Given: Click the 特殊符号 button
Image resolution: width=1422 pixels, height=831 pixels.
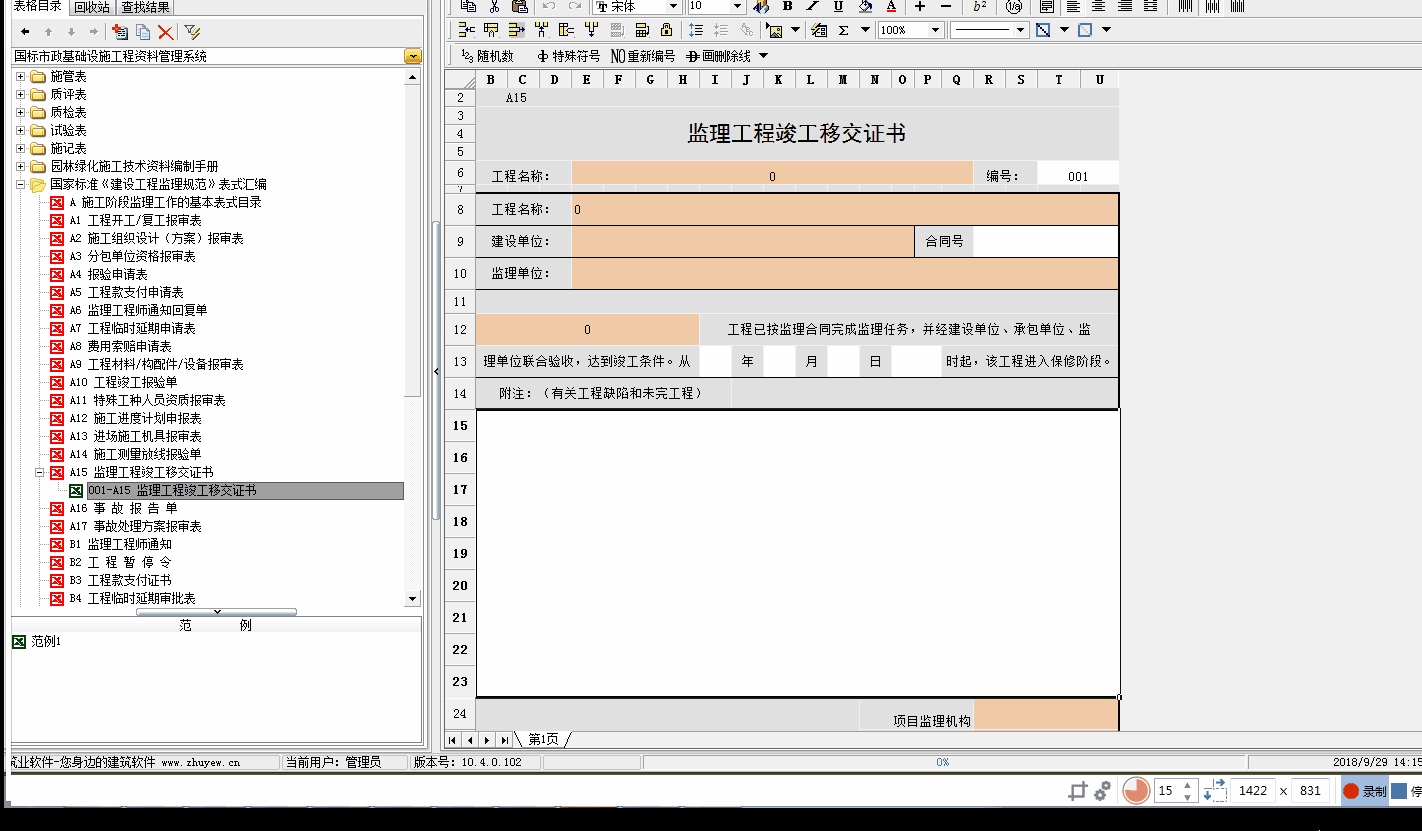Looking at the screenshot, I should (x=568, y=56).
